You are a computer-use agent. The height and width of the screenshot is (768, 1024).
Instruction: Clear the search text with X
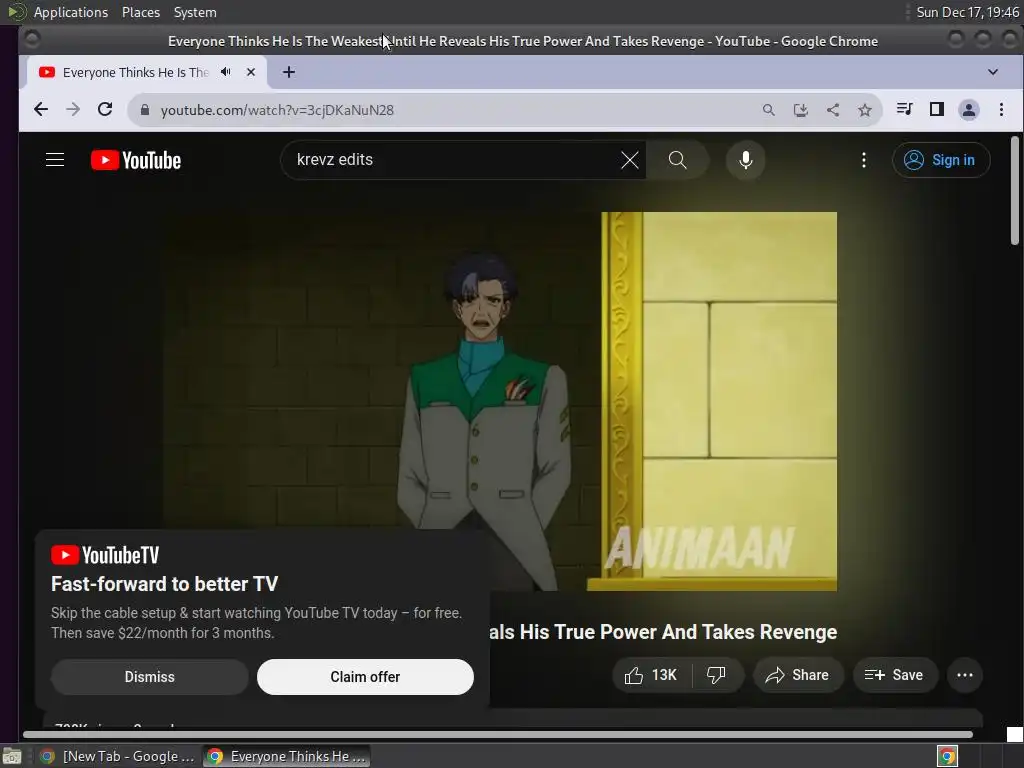pos(630,160)
